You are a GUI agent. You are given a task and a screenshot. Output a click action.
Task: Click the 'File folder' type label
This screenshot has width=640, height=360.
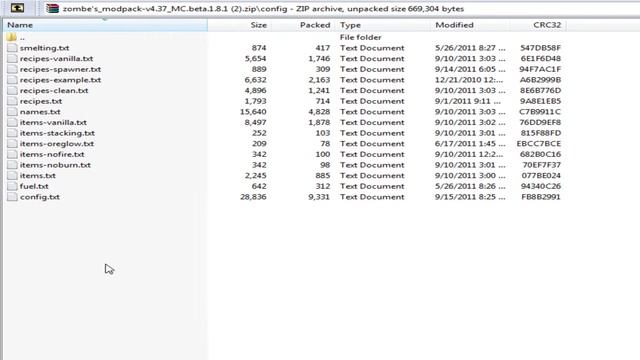click(x=360, y=37)
